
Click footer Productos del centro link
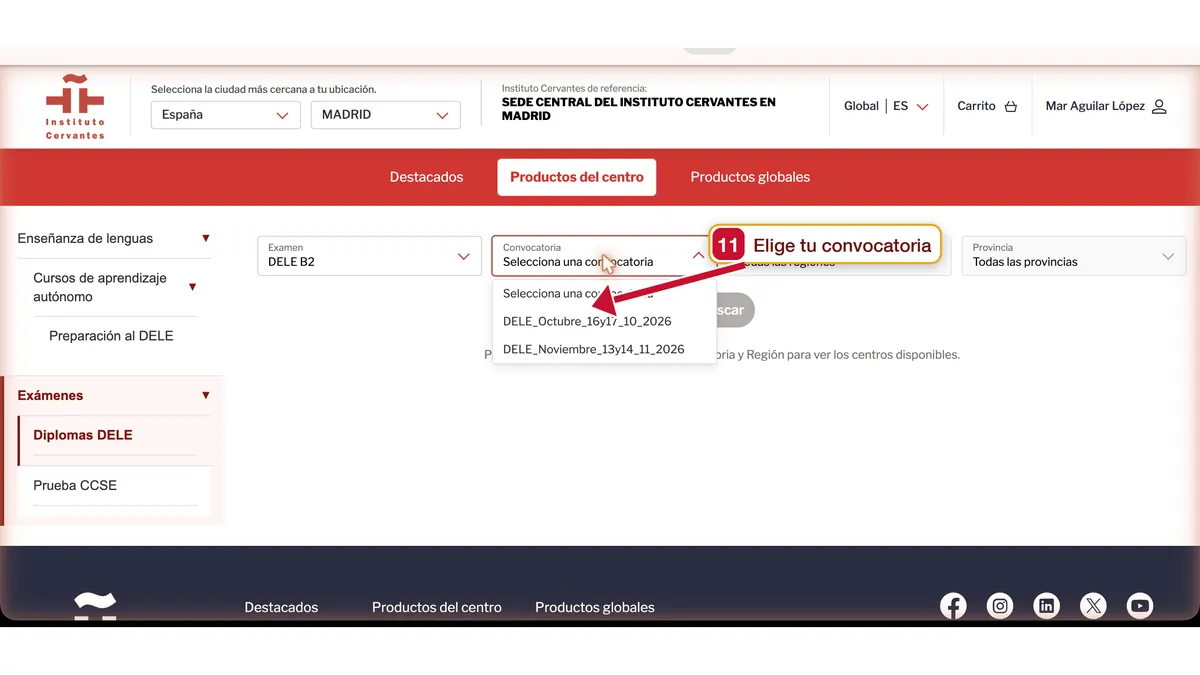[x=437, y=607]
